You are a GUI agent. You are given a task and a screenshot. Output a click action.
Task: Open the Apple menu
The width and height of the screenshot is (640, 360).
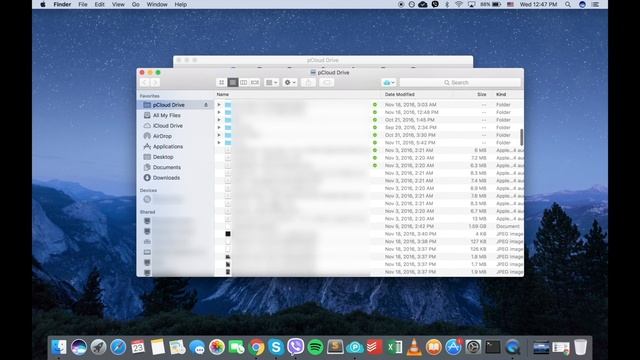(x=43, y=4)
